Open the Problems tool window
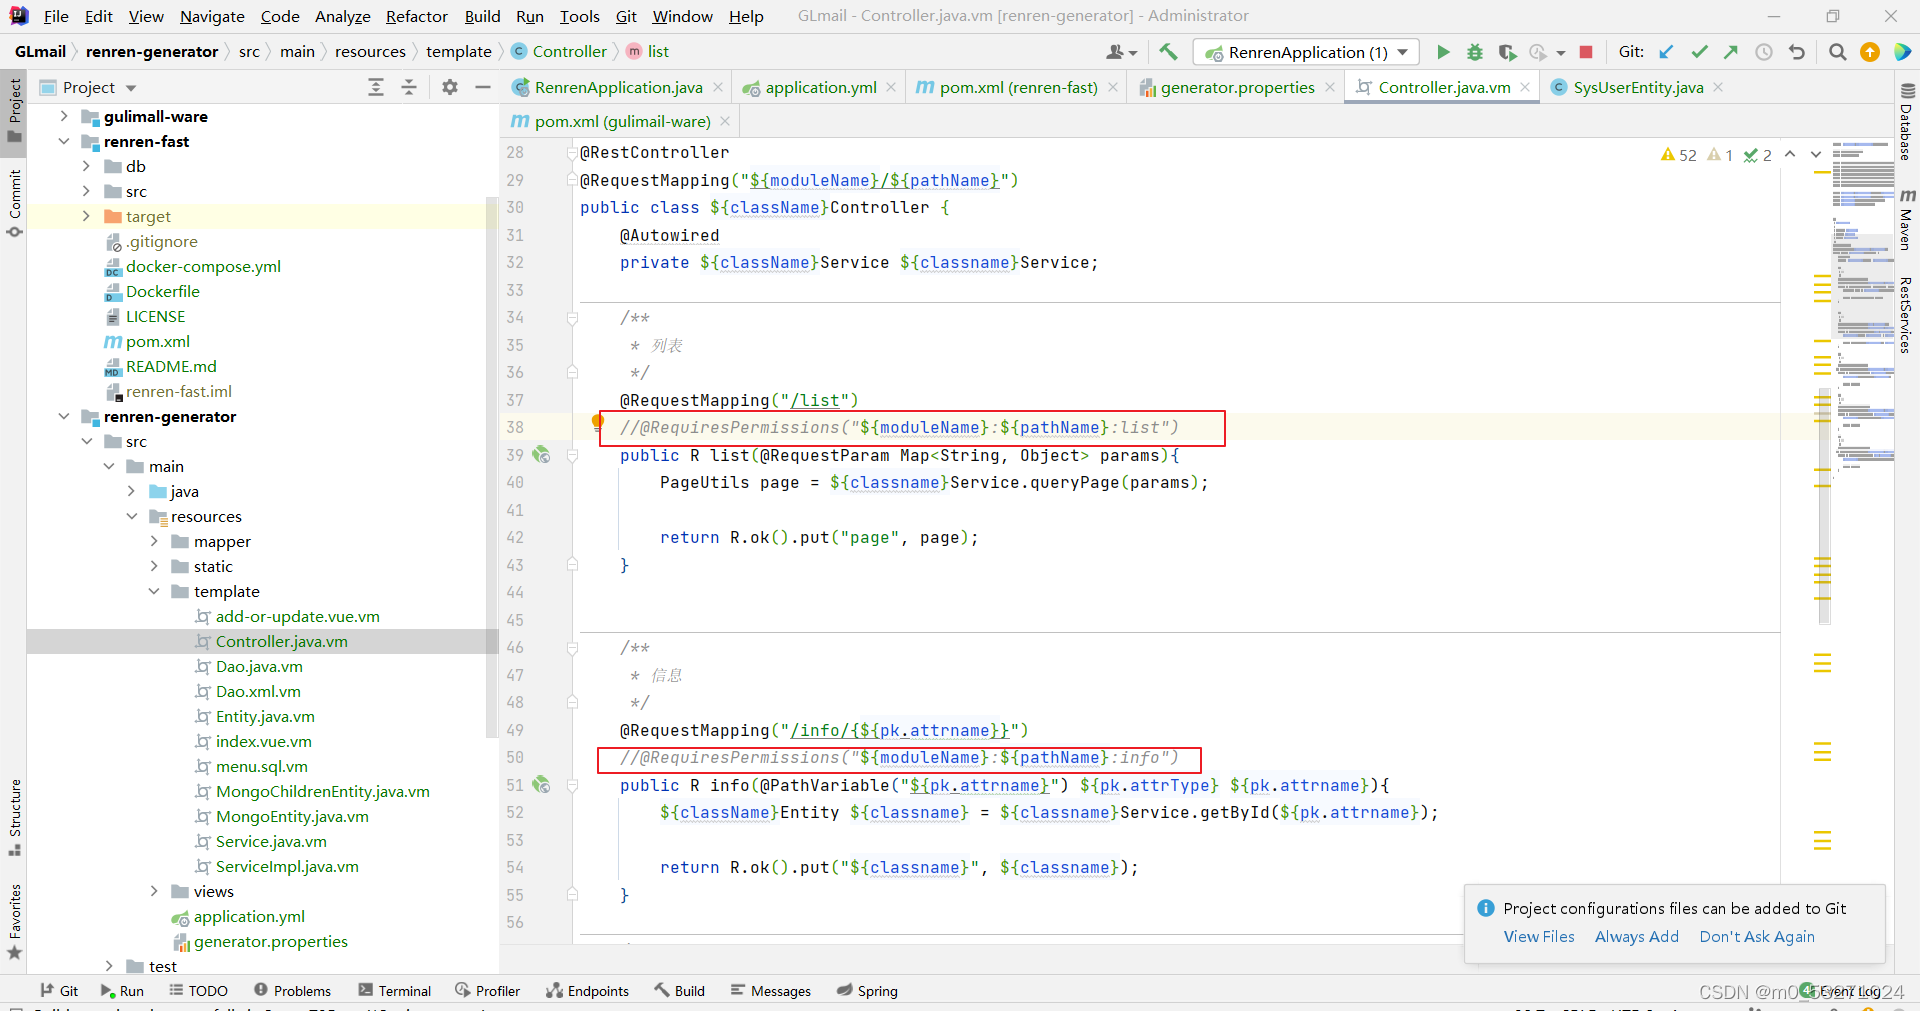The width and height of the screenshot is (1920, 1011). (292, 991)
